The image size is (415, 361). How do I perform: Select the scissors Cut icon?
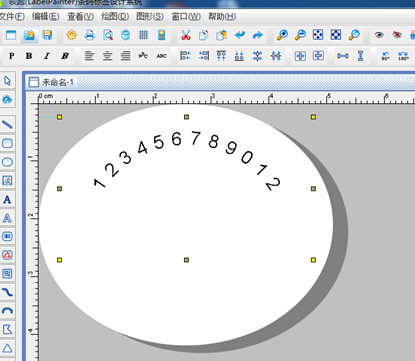click(186, 35)
